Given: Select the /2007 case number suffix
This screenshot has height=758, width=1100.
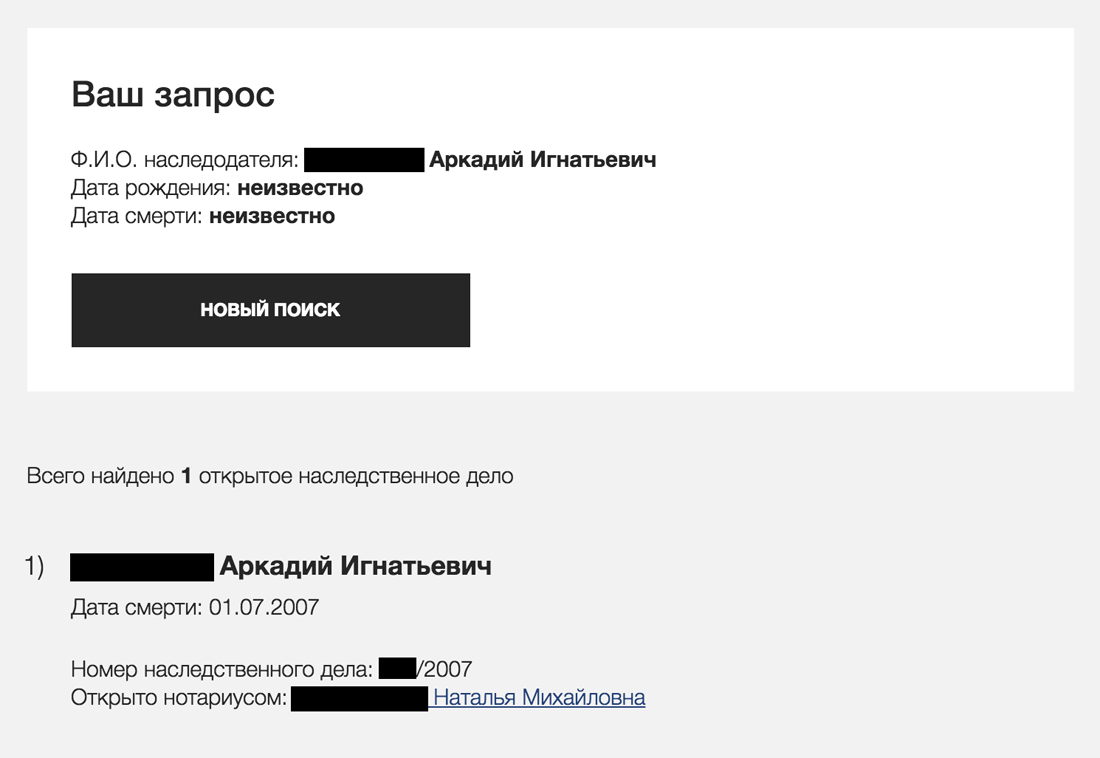Looking at the screenshot, I should pyautogui.click(x=445, y=669).
